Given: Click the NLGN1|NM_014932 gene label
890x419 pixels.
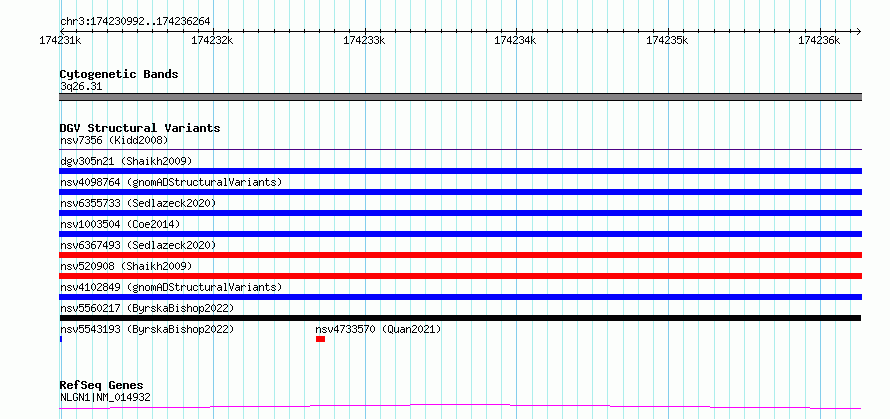Looking at the screenshot, I should coord(106,397).
